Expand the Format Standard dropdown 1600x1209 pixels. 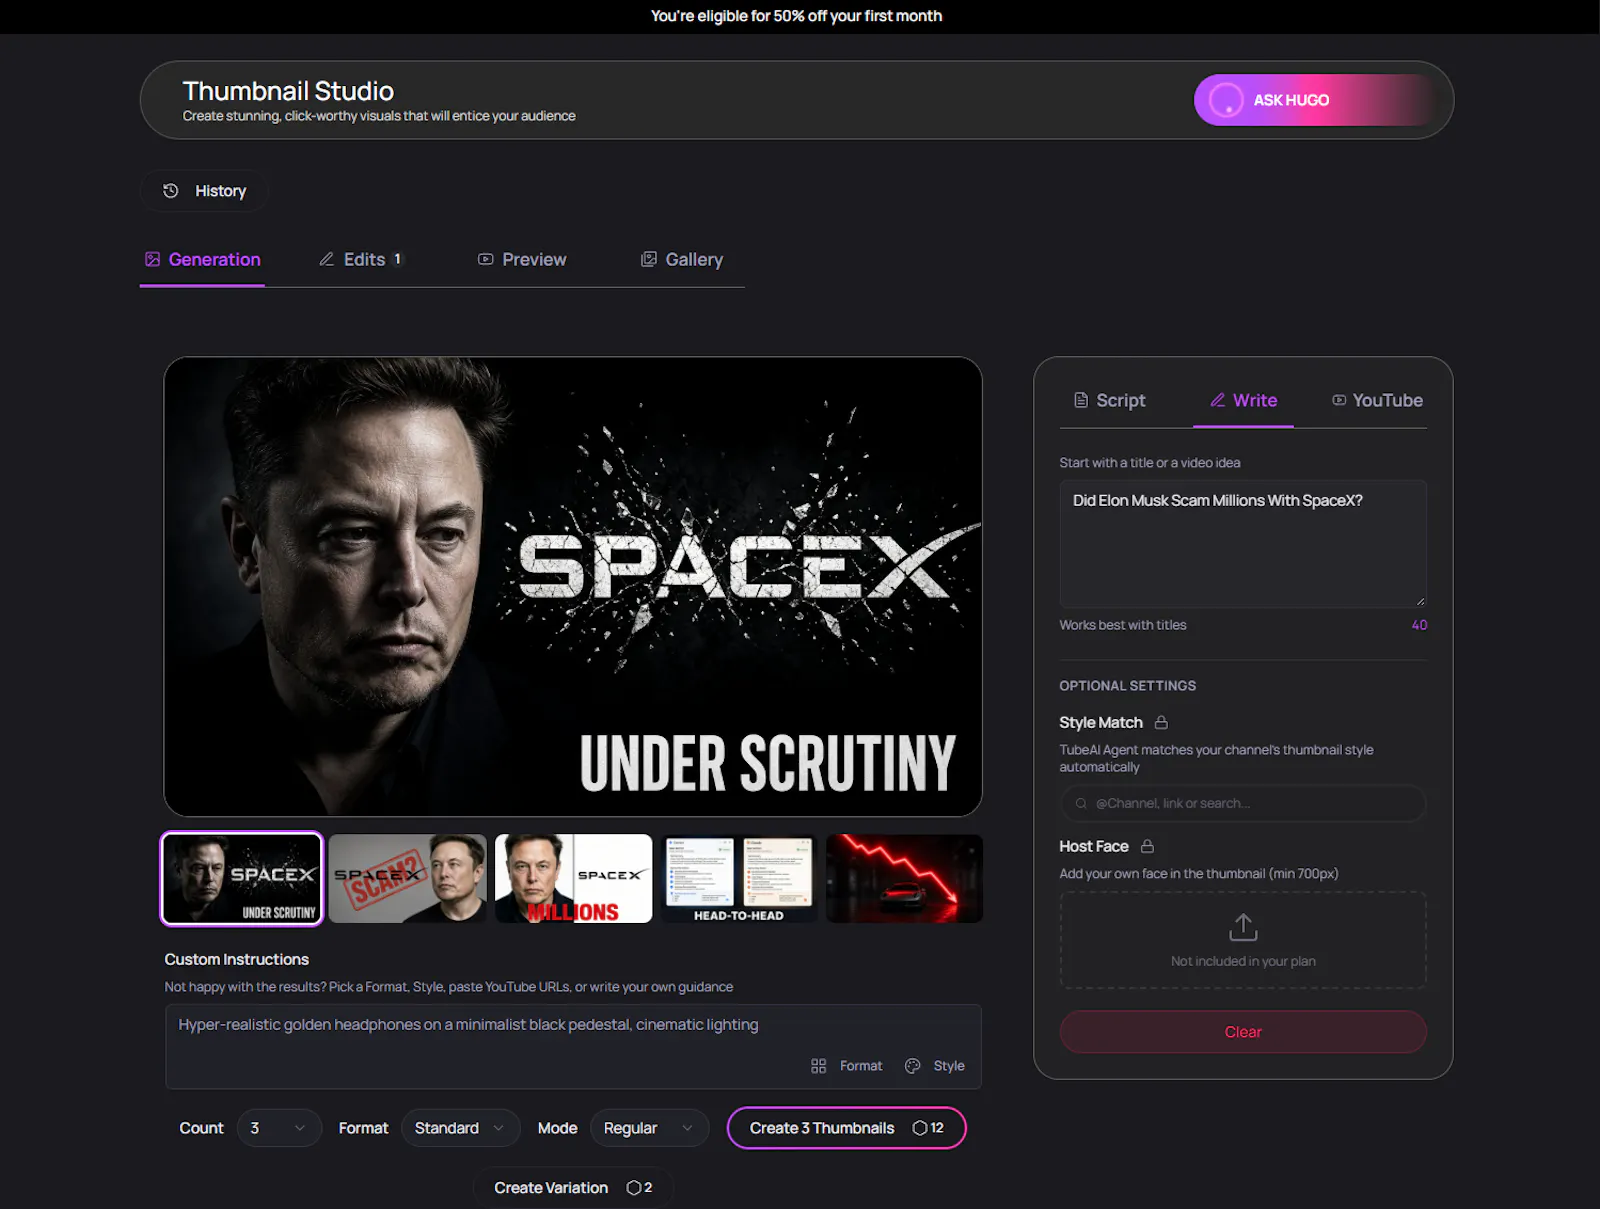point(461,1128)
